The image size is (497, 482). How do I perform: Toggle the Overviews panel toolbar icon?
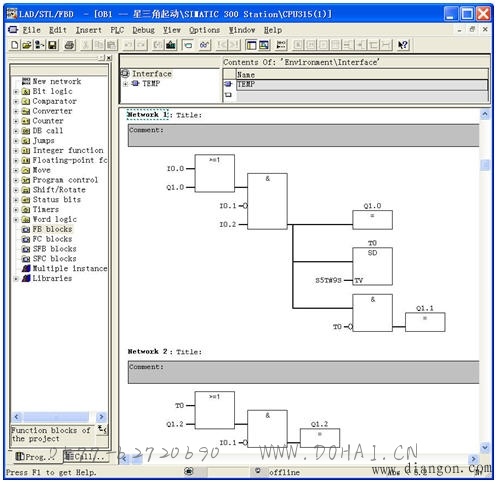(251, 45)
